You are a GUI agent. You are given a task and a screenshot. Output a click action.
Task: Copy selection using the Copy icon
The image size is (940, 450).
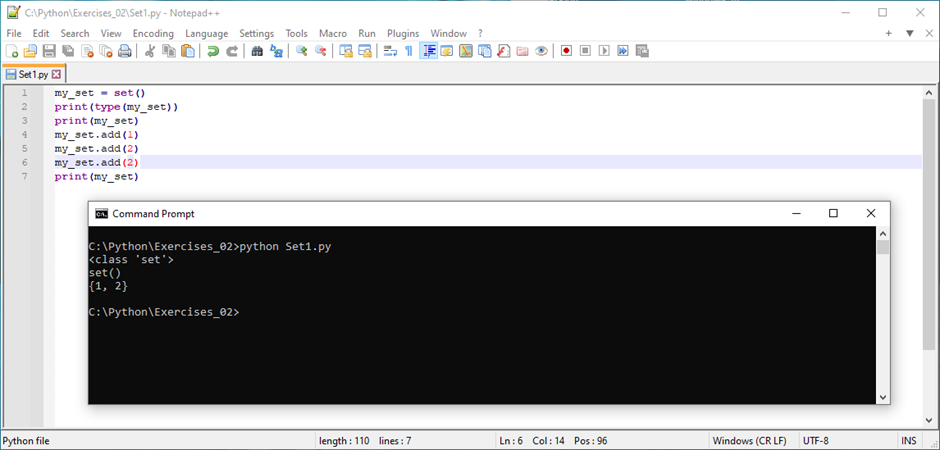tap(168, 51)
